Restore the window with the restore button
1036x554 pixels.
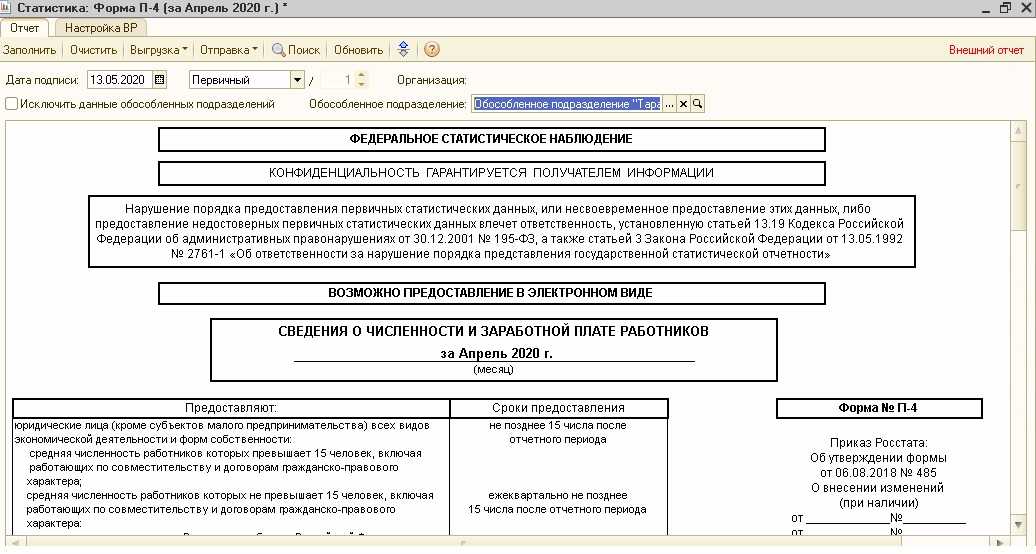(x=1006, y=8)
